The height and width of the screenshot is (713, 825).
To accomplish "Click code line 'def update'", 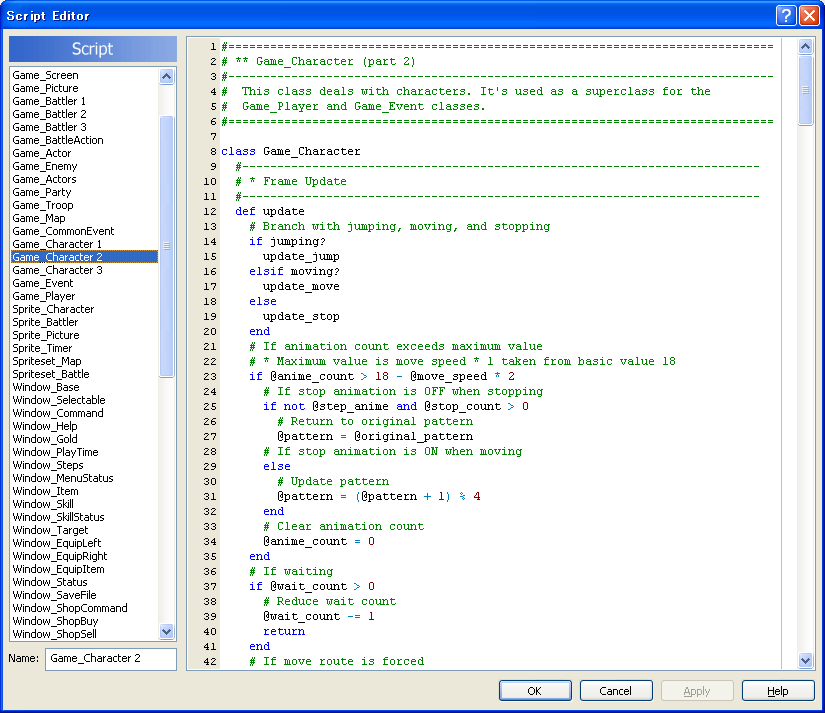I will click(x=269, y=212).
